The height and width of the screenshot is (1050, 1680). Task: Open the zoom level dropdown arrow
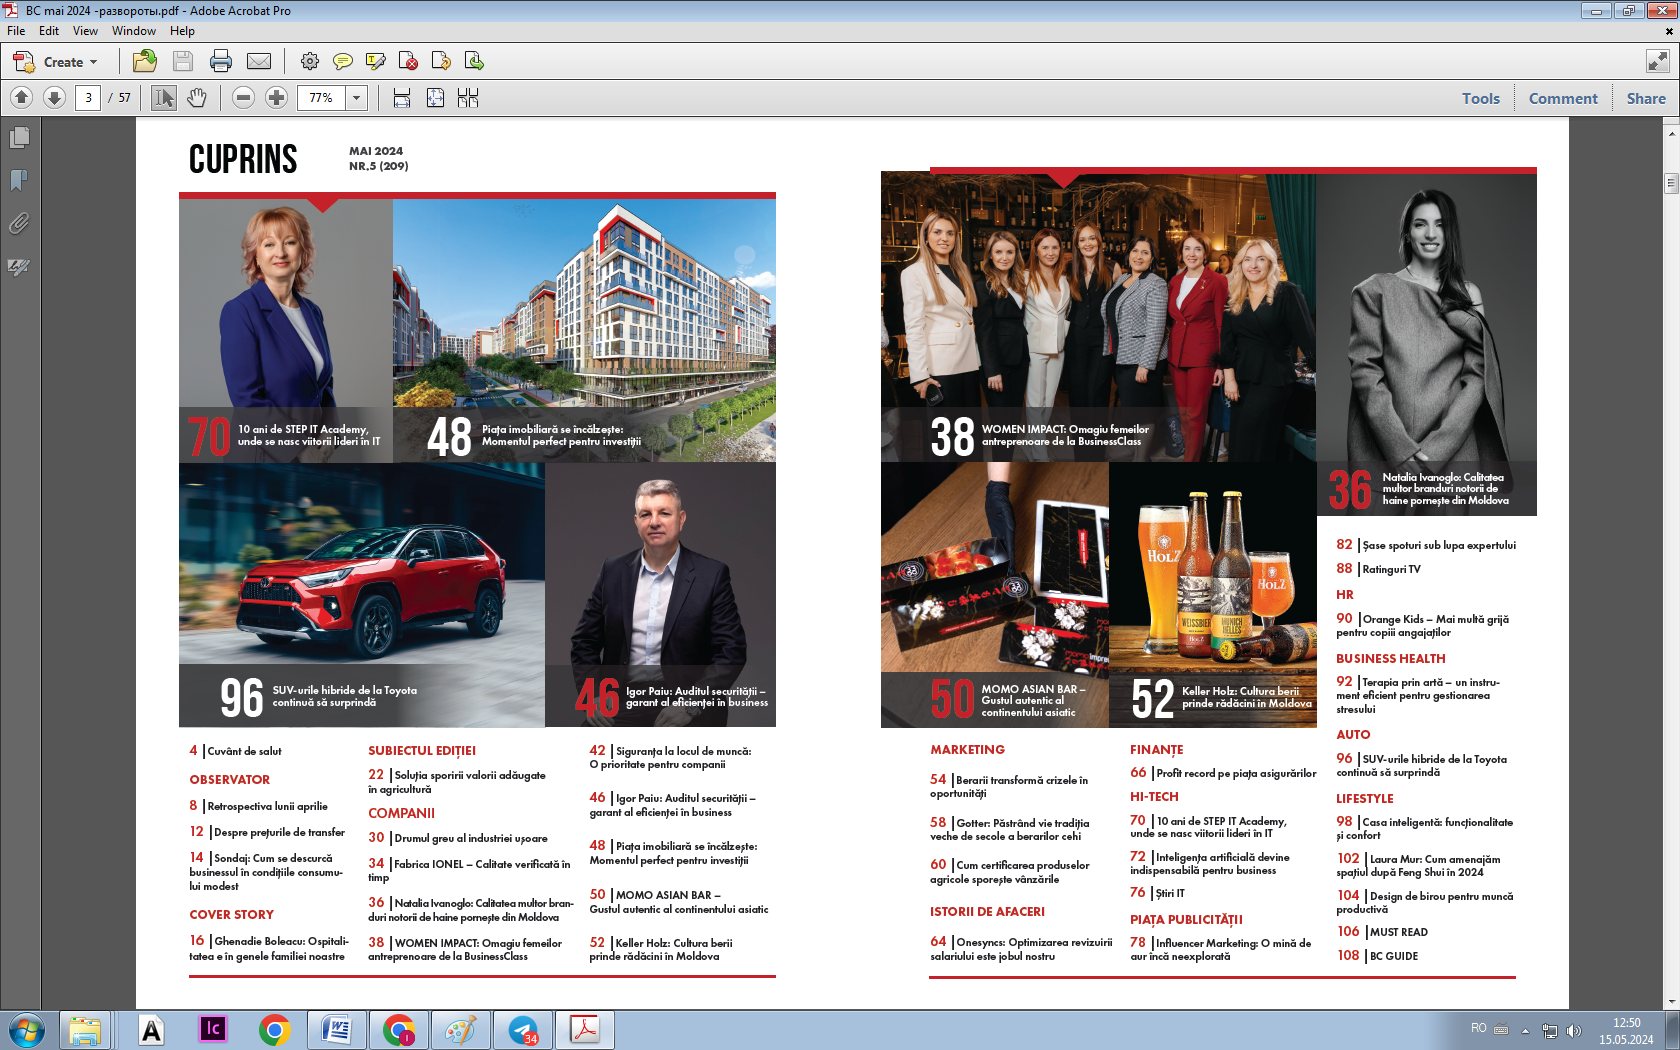click(356, 98)
